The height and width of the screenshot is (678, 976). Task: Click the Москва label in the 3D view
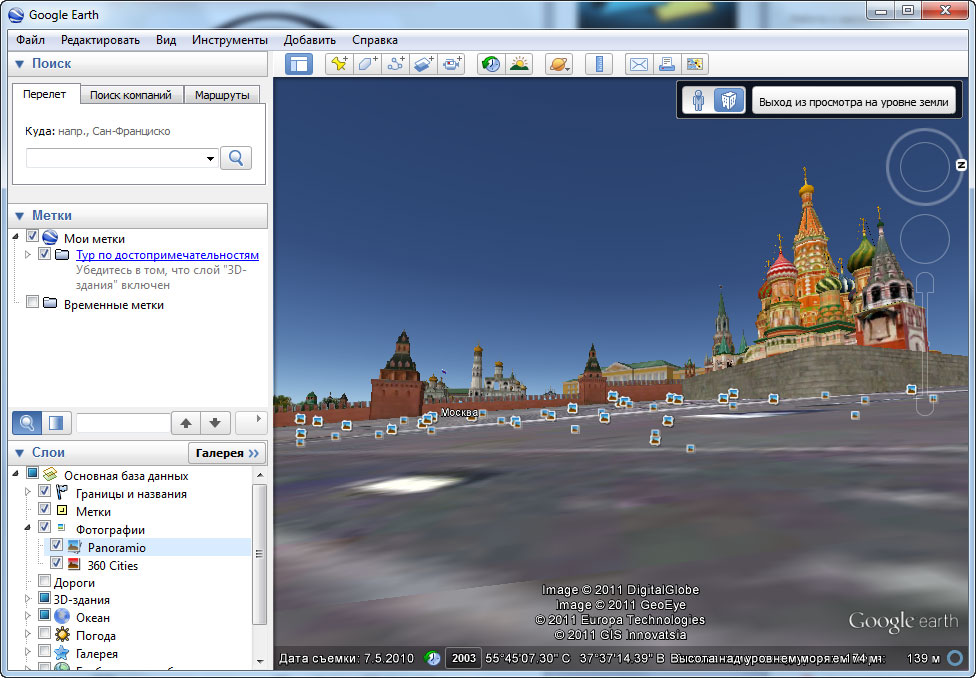(459, 412)
